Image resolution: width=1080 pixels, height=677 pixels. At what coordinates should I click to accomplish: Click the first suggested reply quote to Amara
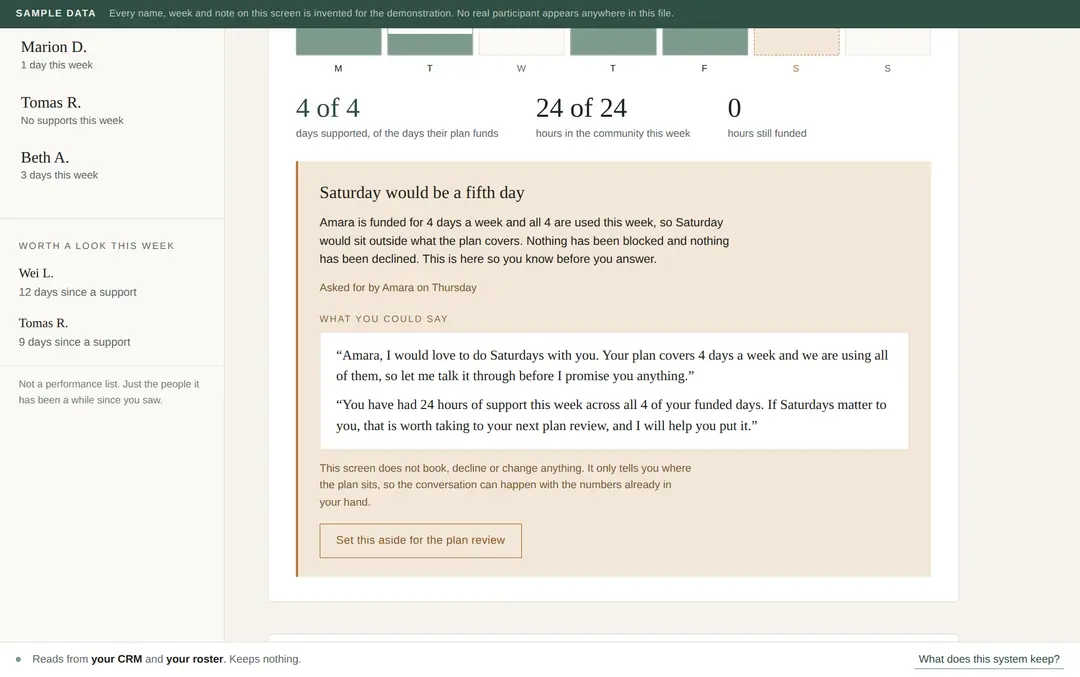(612, 366)
